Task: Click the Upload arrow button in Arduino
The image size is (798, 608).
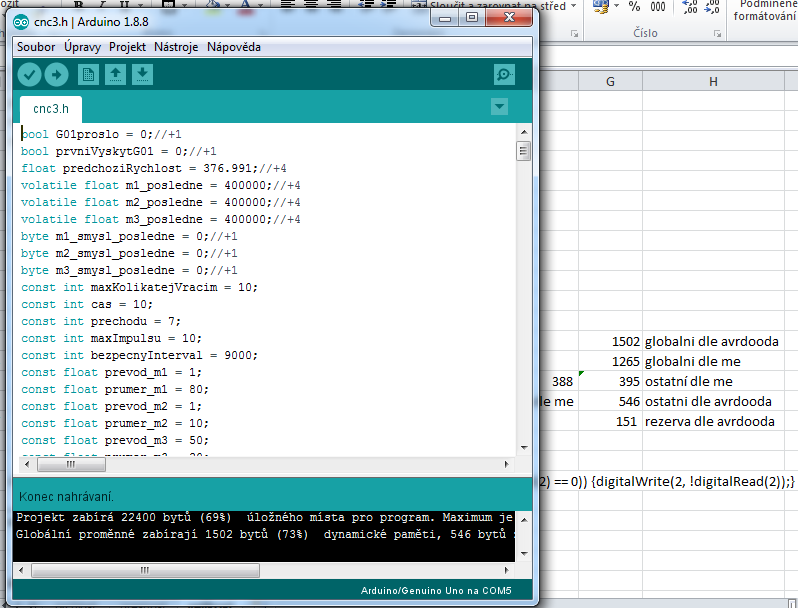Action: (56, 75)
